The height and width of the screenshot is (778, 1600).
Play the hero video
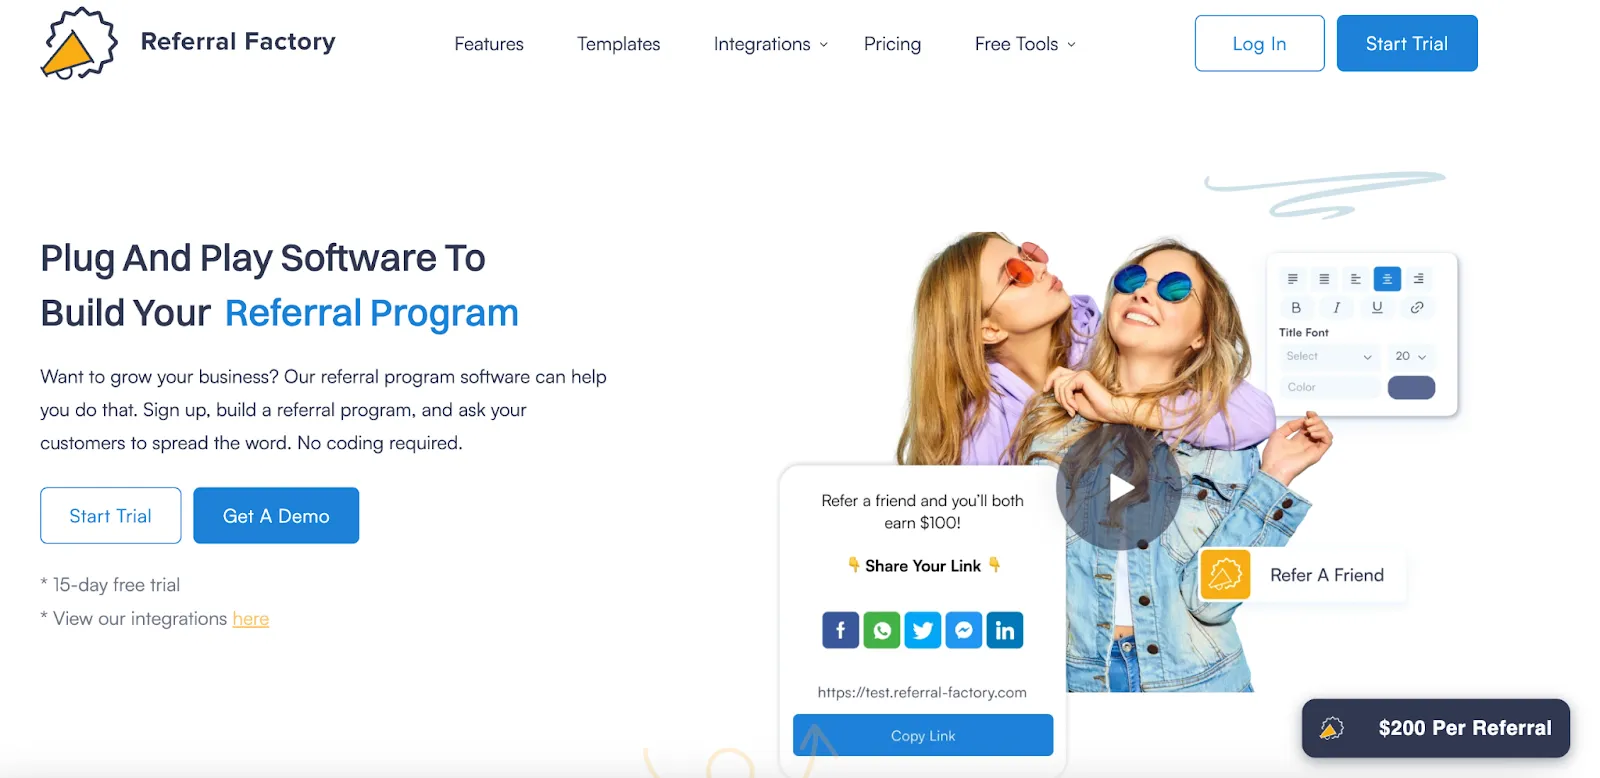coord(1119,488)
